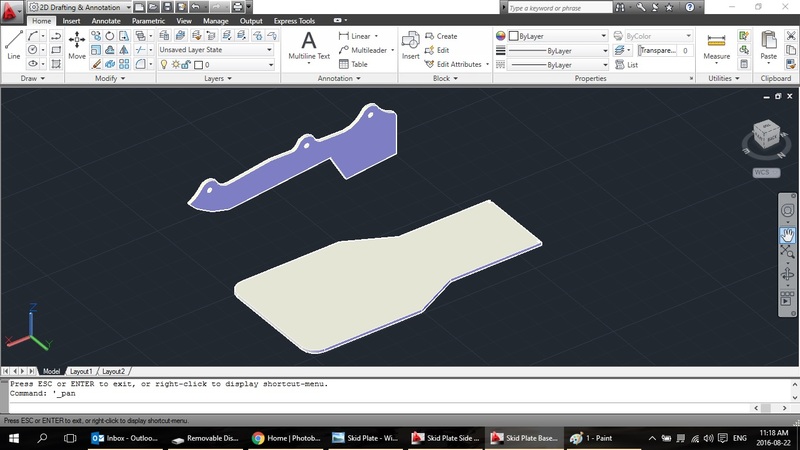Open the Parametric ribbon tab
This screenshot has height=450, width=800.
pos(148,21)
